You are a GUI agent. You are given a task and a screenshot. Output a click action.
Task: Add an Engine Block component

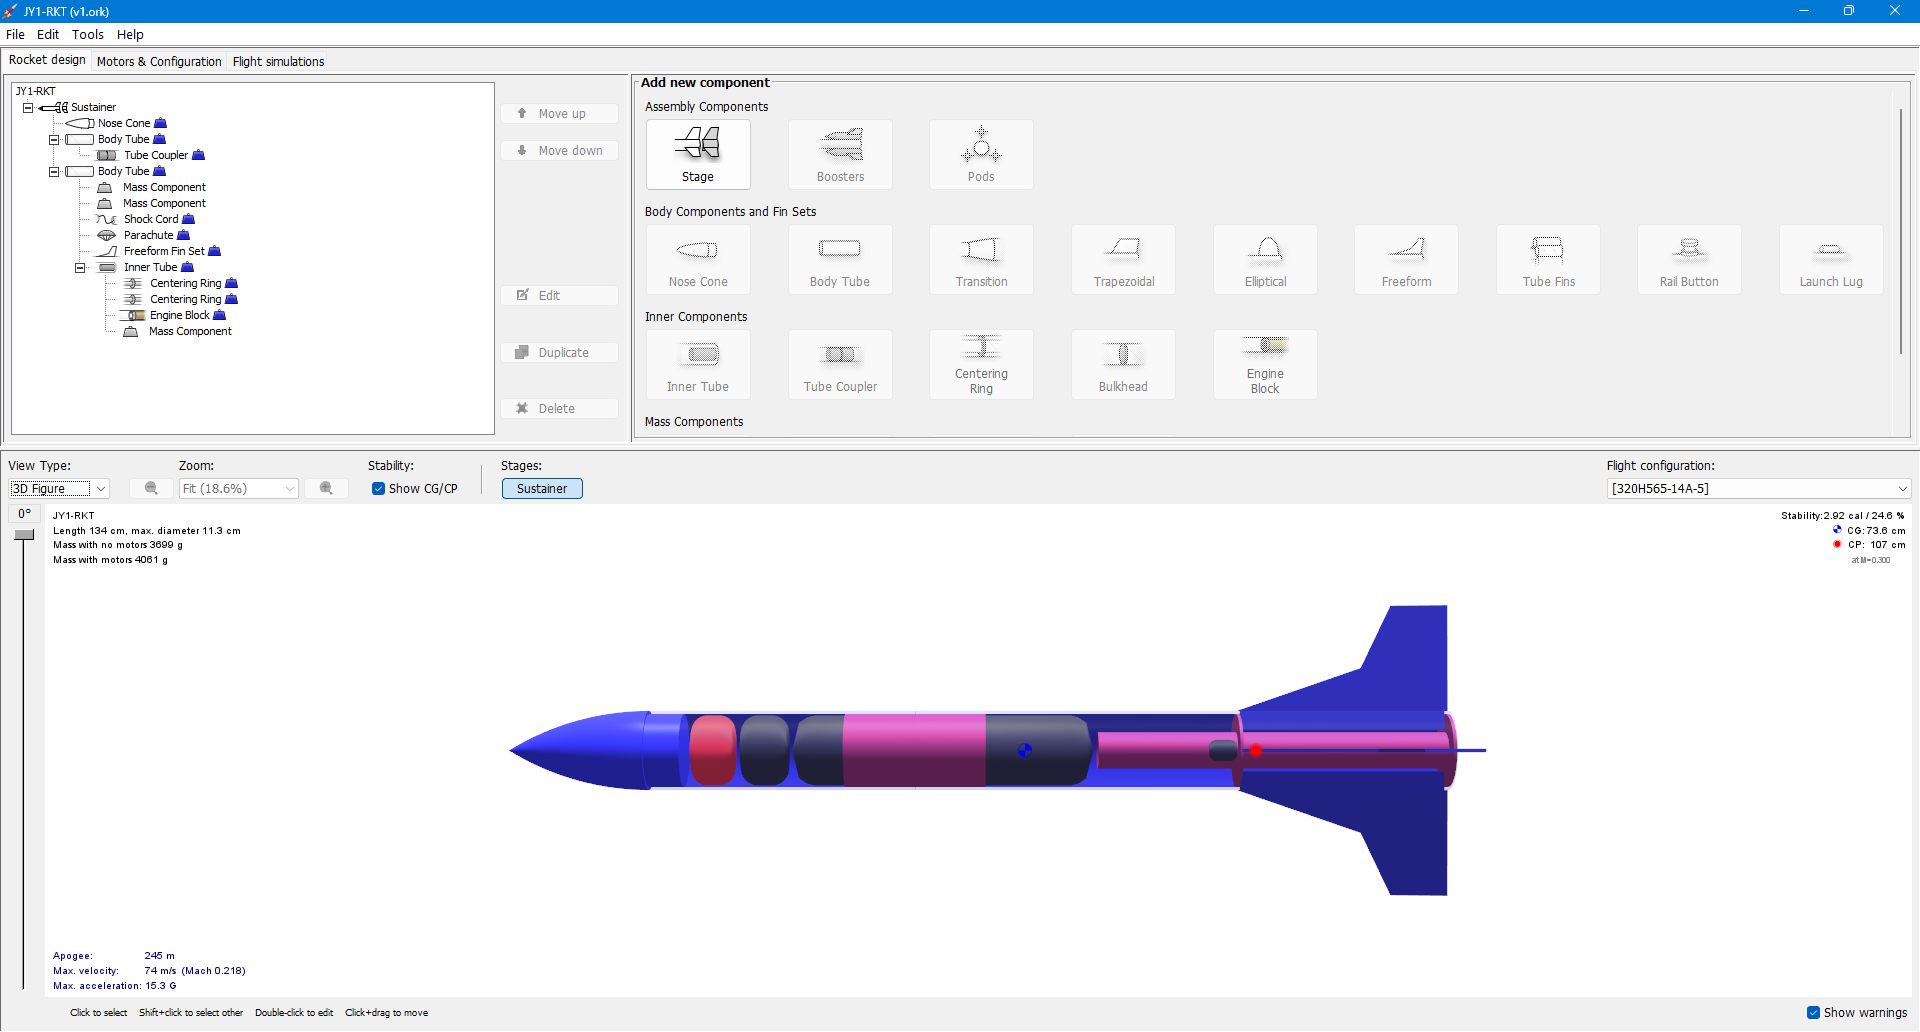(1265, 364)
